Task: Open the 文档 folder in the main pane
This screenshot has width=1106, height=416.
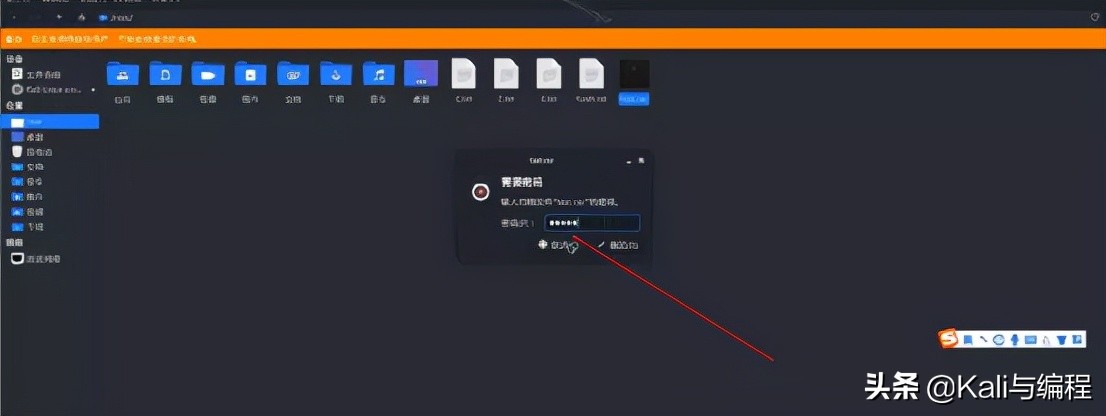Action: [293, 83]
